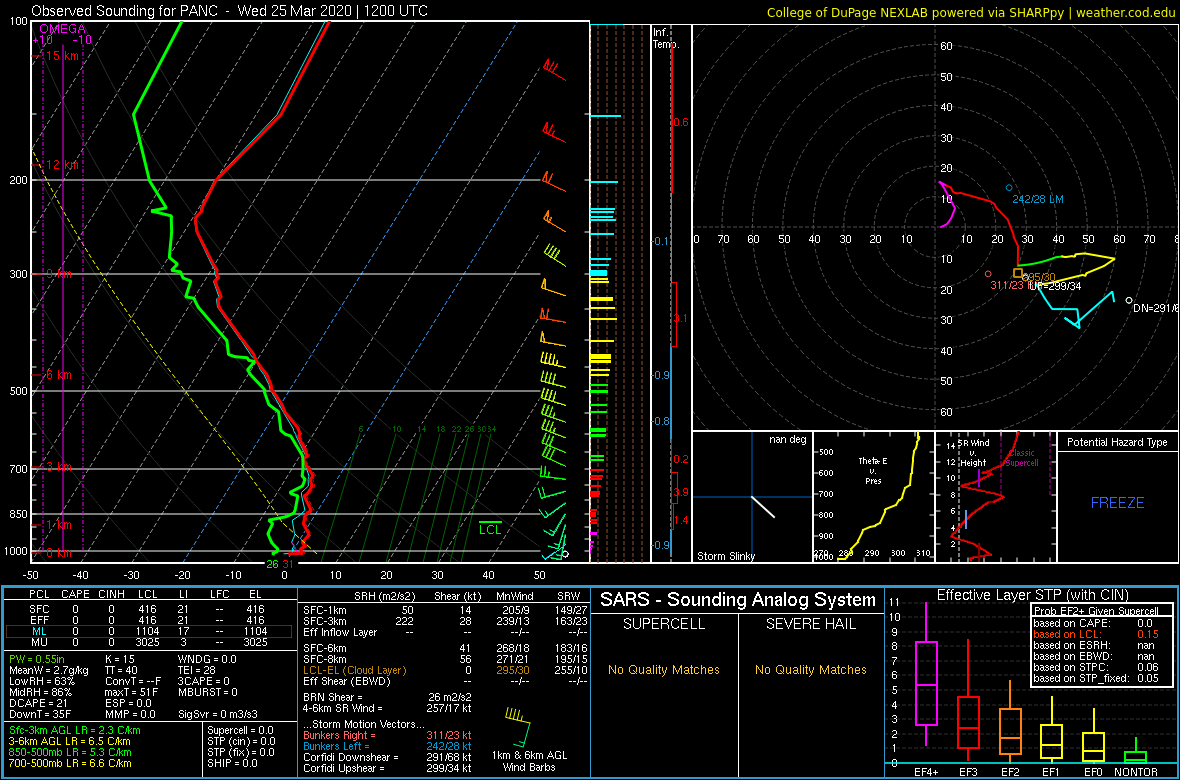Click the LCL-EL (Cloud Layer) row
The height and width of the screenshot is (780, 1180).
444,669
